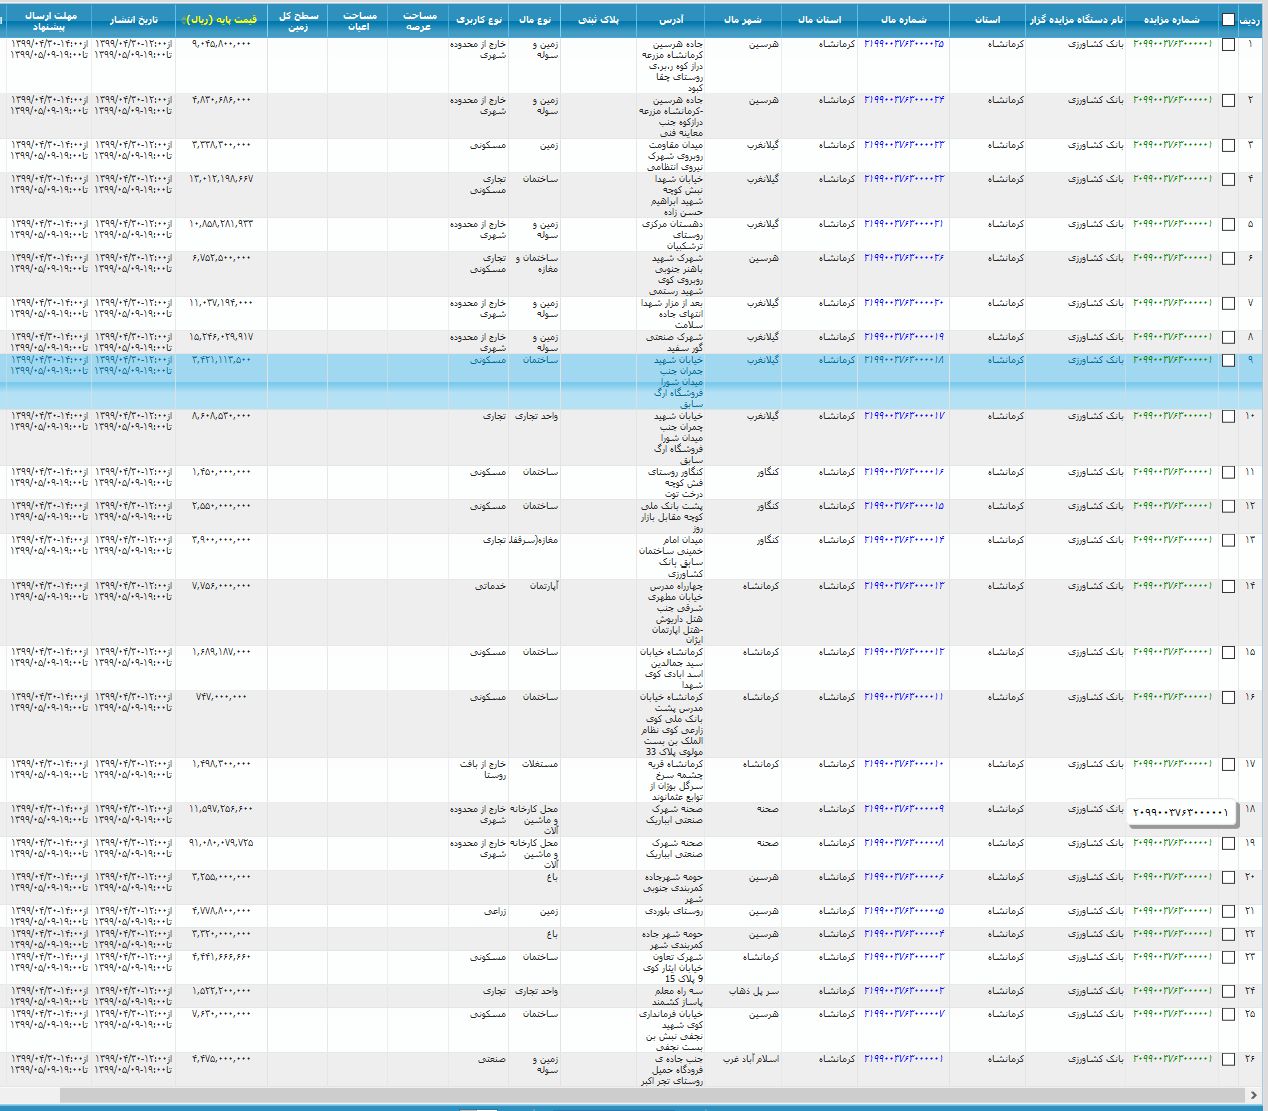
Task: Open the blue شماره مال link in row 26
Action: [903, 1059]
